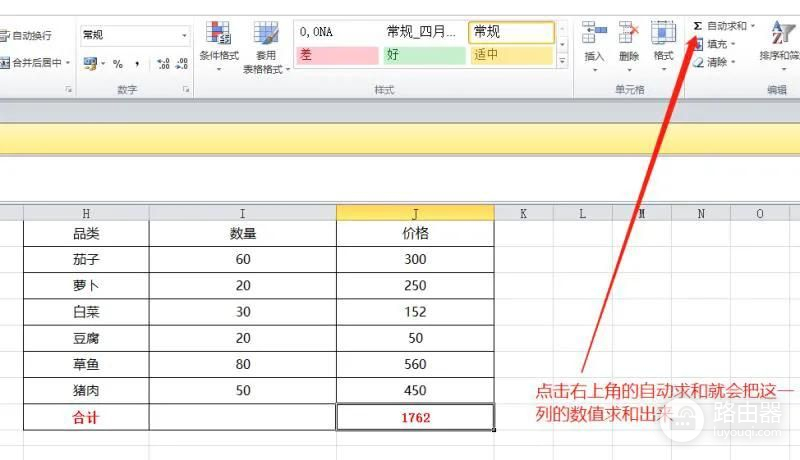This screenshot has height=460, width=800.
Task: Select column H header
Action: [x=86, y=213]
